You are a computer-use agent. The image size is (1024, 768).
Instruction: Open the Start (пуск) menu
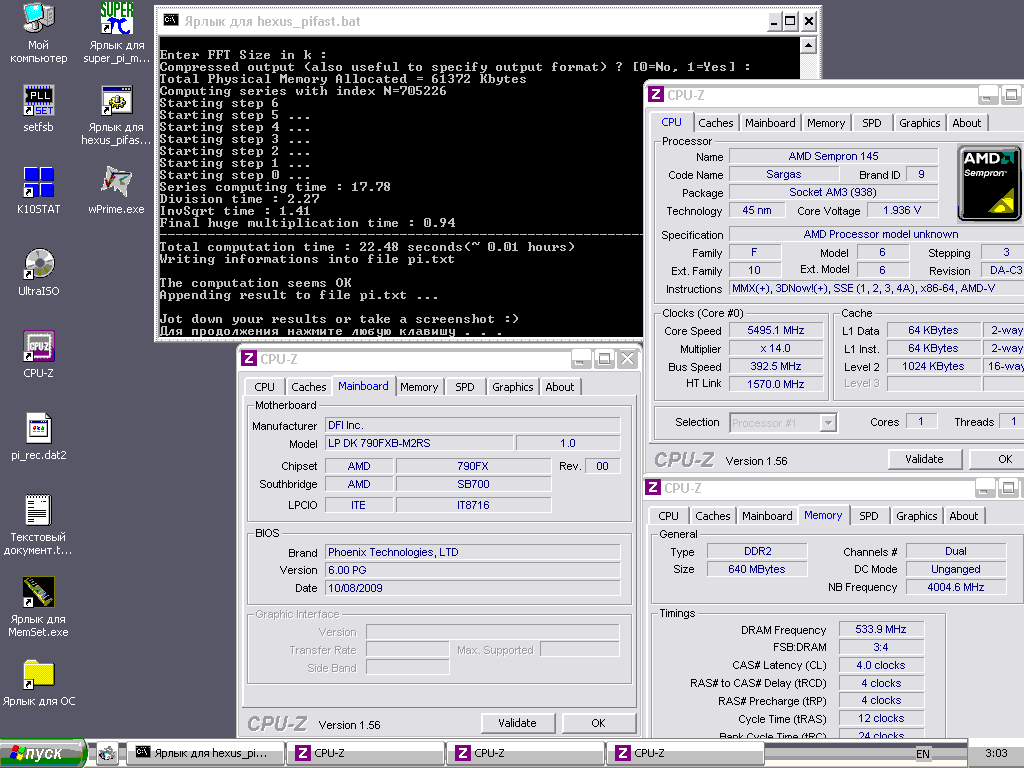tap(43, 753)
